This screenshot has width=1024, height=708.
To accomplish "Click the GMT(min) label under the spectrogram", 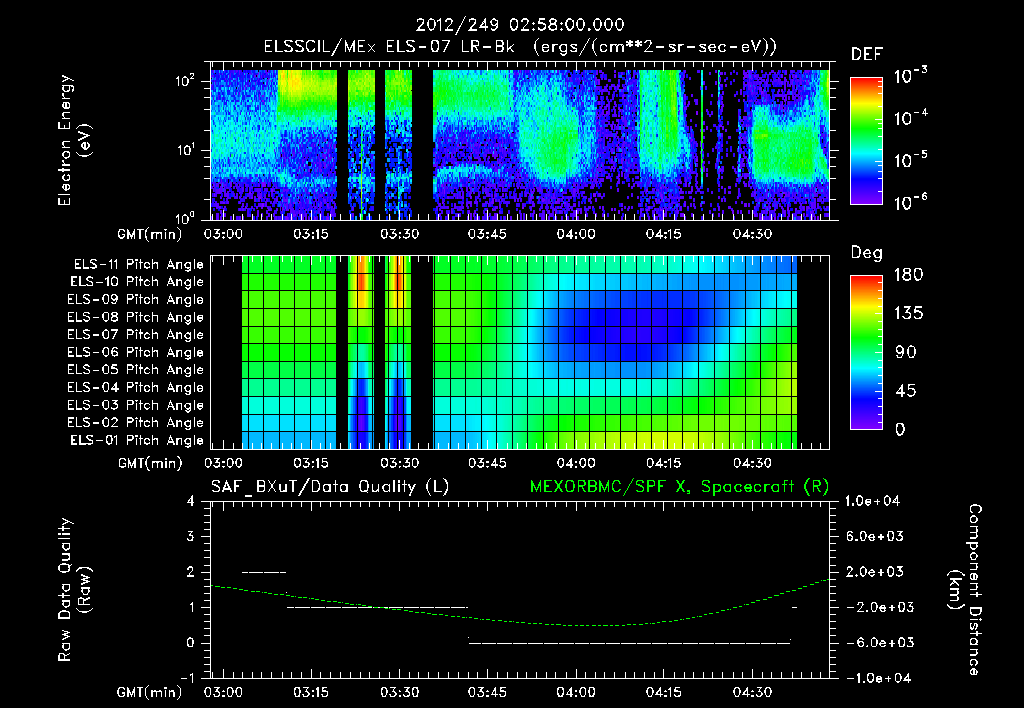I will coord(150,234).
